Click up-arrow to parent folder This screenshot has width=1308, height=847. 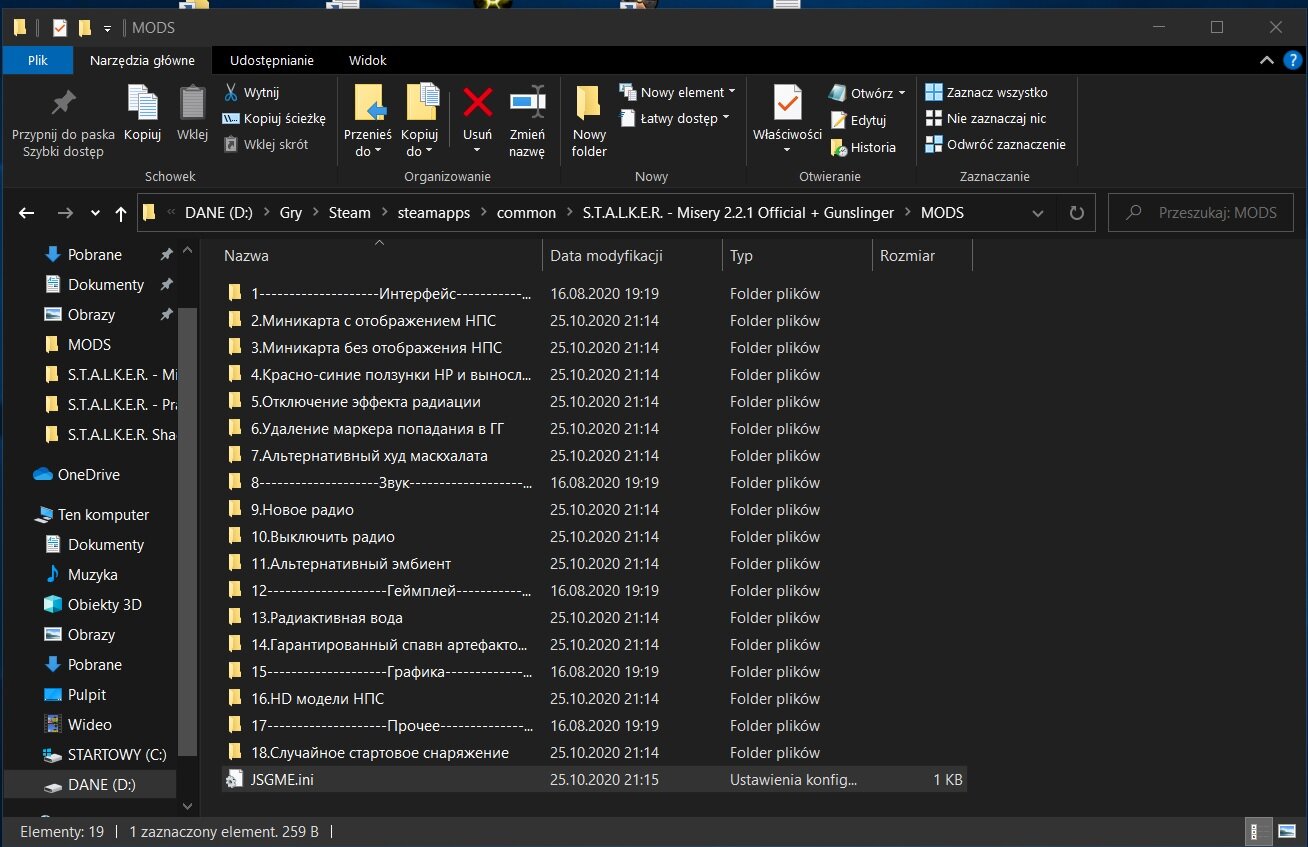point(121,213)
